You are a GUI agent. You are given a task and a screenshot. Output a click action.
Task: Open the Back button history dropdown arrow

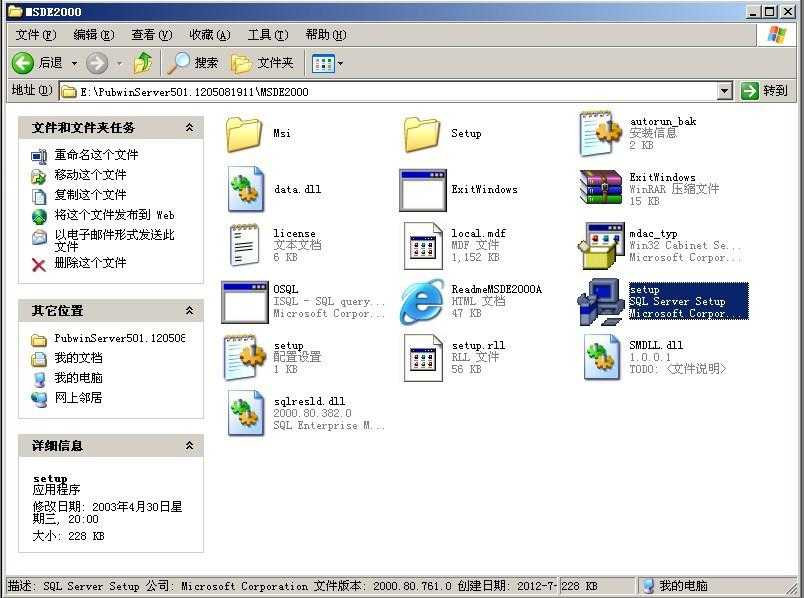pos(74,64)
